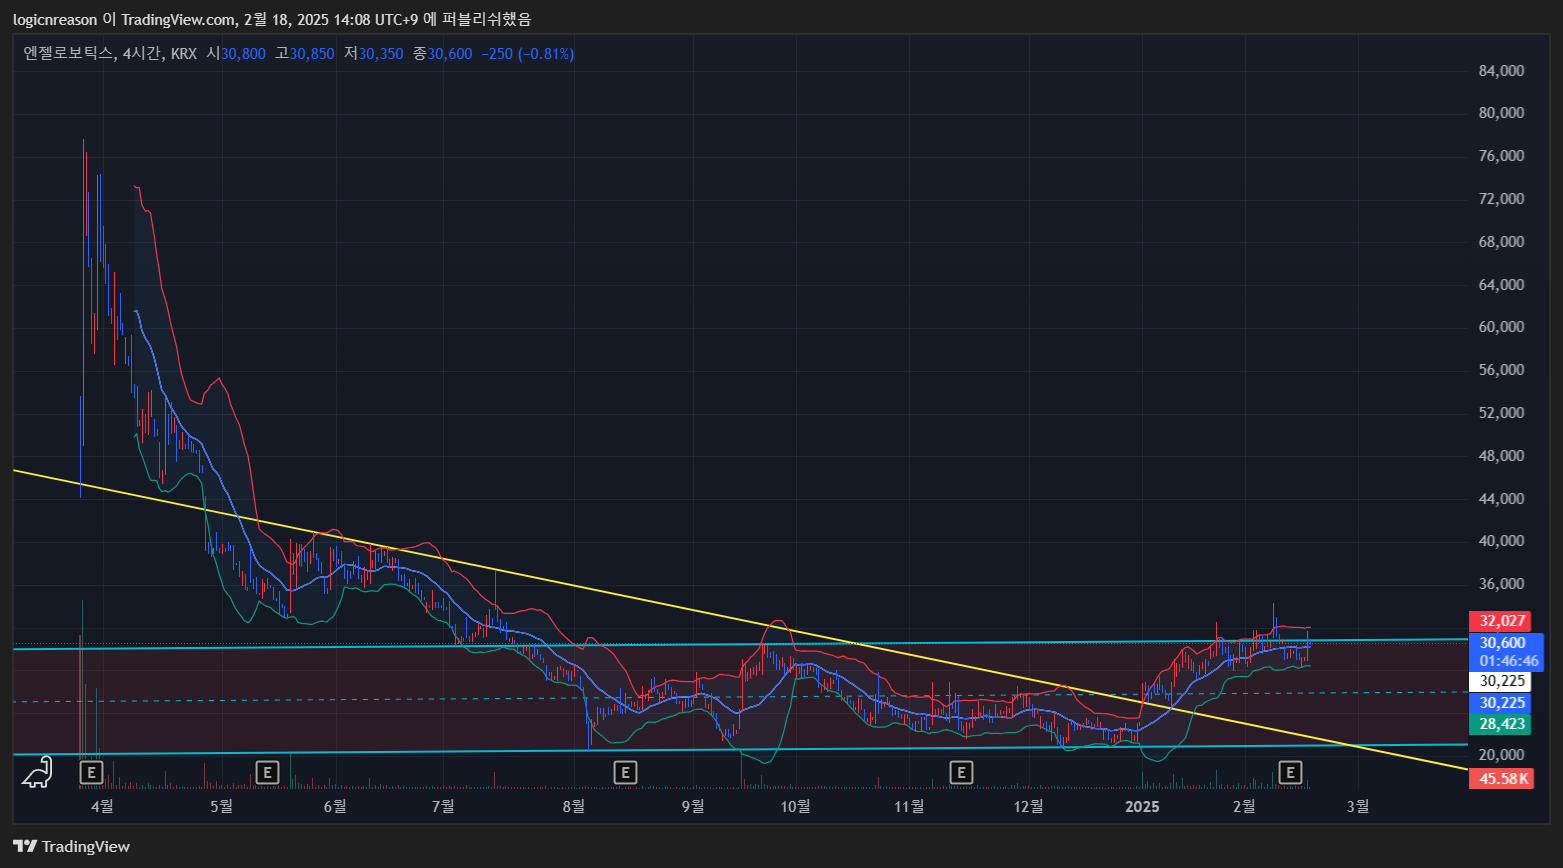
Task: Click the 9월 time axis label
Action: (x=693, y=806)
